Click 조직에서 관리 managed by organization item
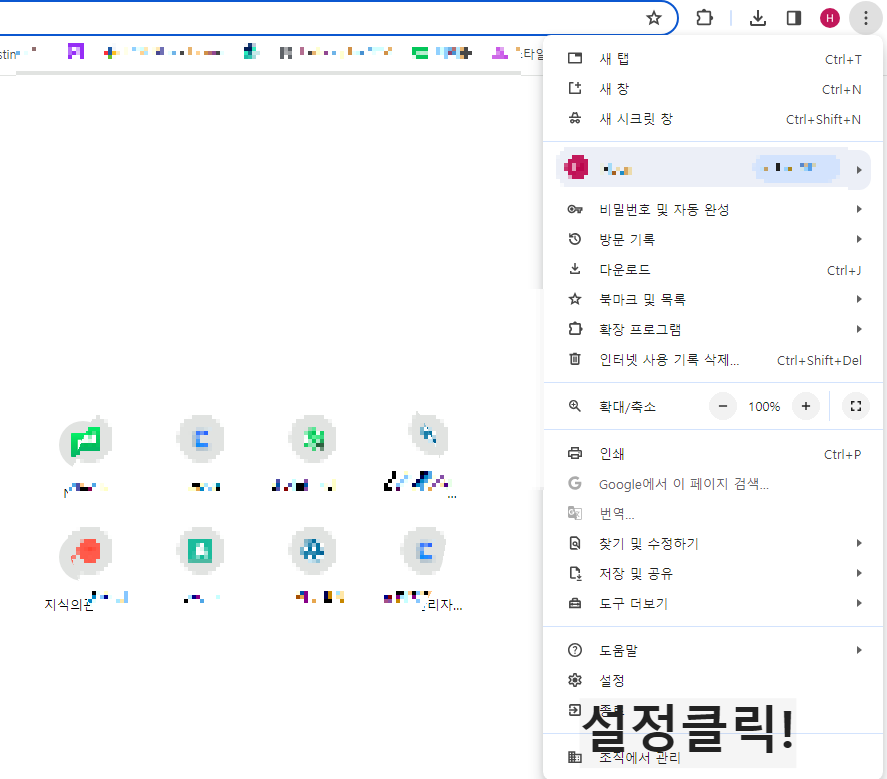Image resolution: width=887 pixels, height=779 pixels. 714,757
